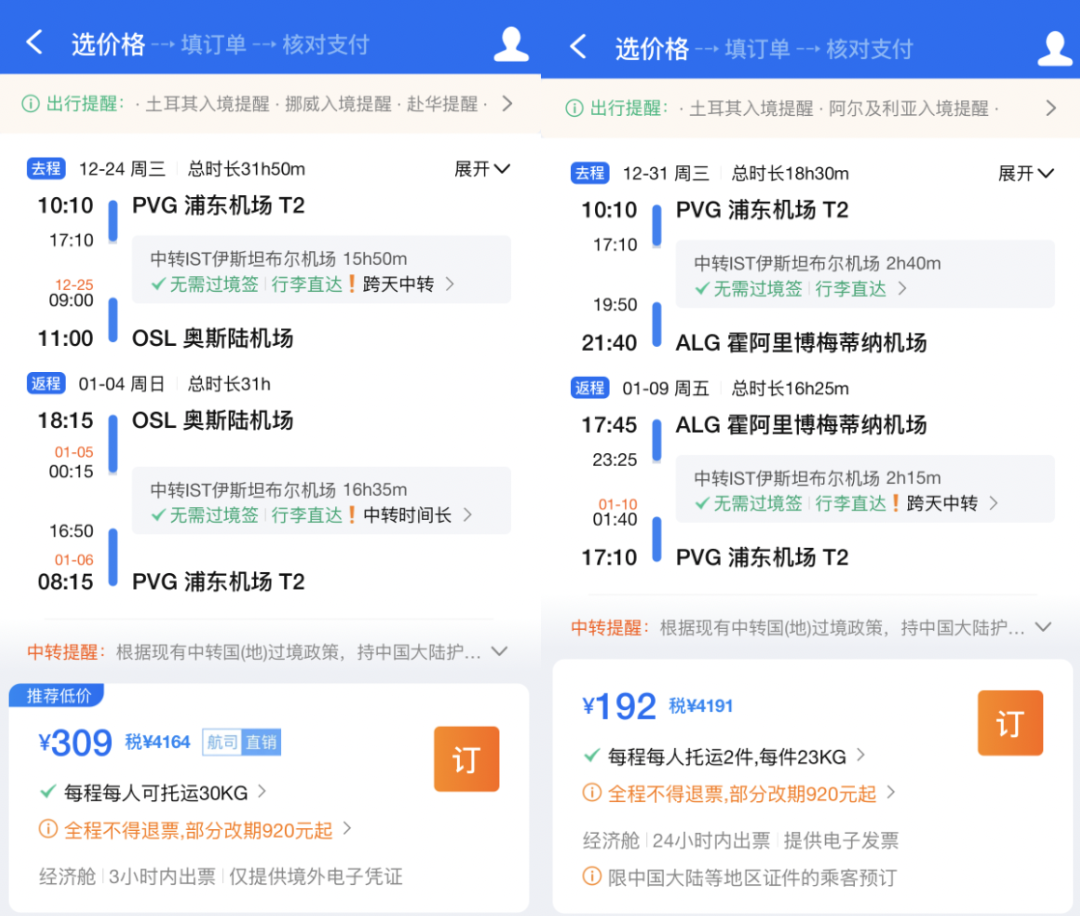The image size is (1080, 916).
Task: Expand the 12-24 itinerary via 展开
Action: coord(482,169)
